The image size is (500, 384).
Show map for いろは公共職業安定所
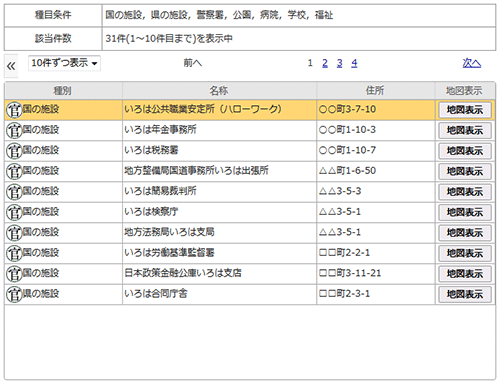[465, 110]
